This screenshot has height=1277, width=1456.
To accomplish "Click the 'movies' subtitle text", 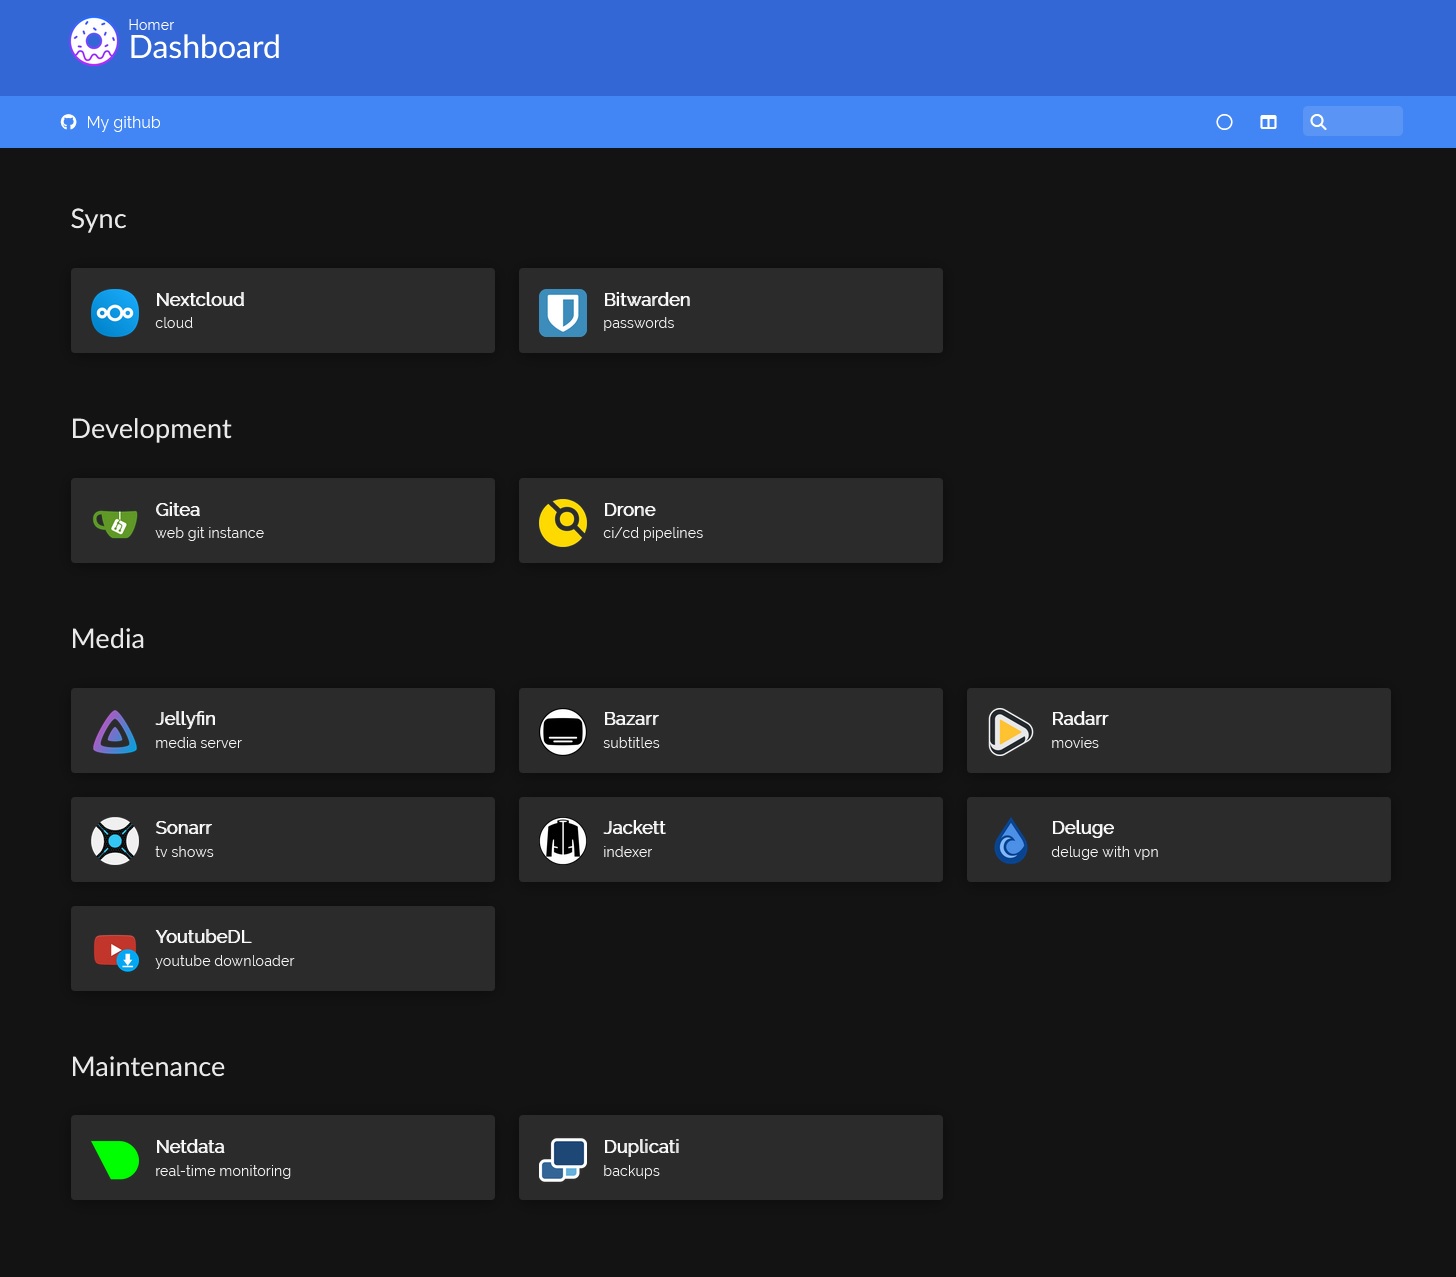I will click(x=1075, y=743).
